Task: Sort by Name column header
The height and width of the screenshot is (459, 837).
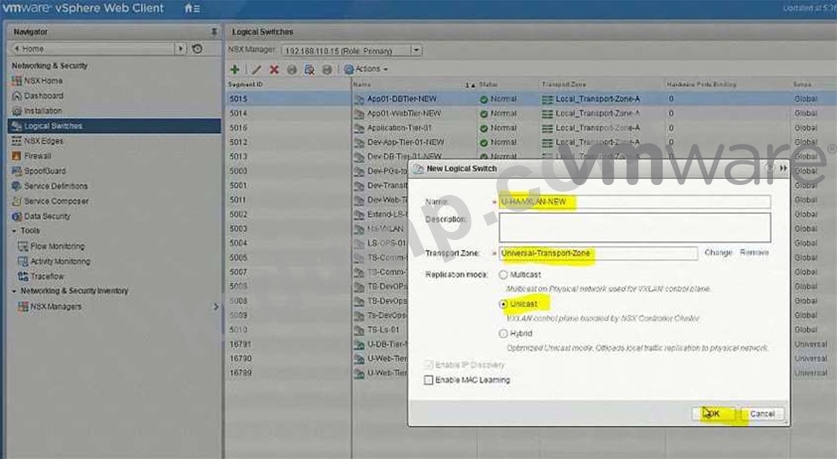Action: coord(361,84)
